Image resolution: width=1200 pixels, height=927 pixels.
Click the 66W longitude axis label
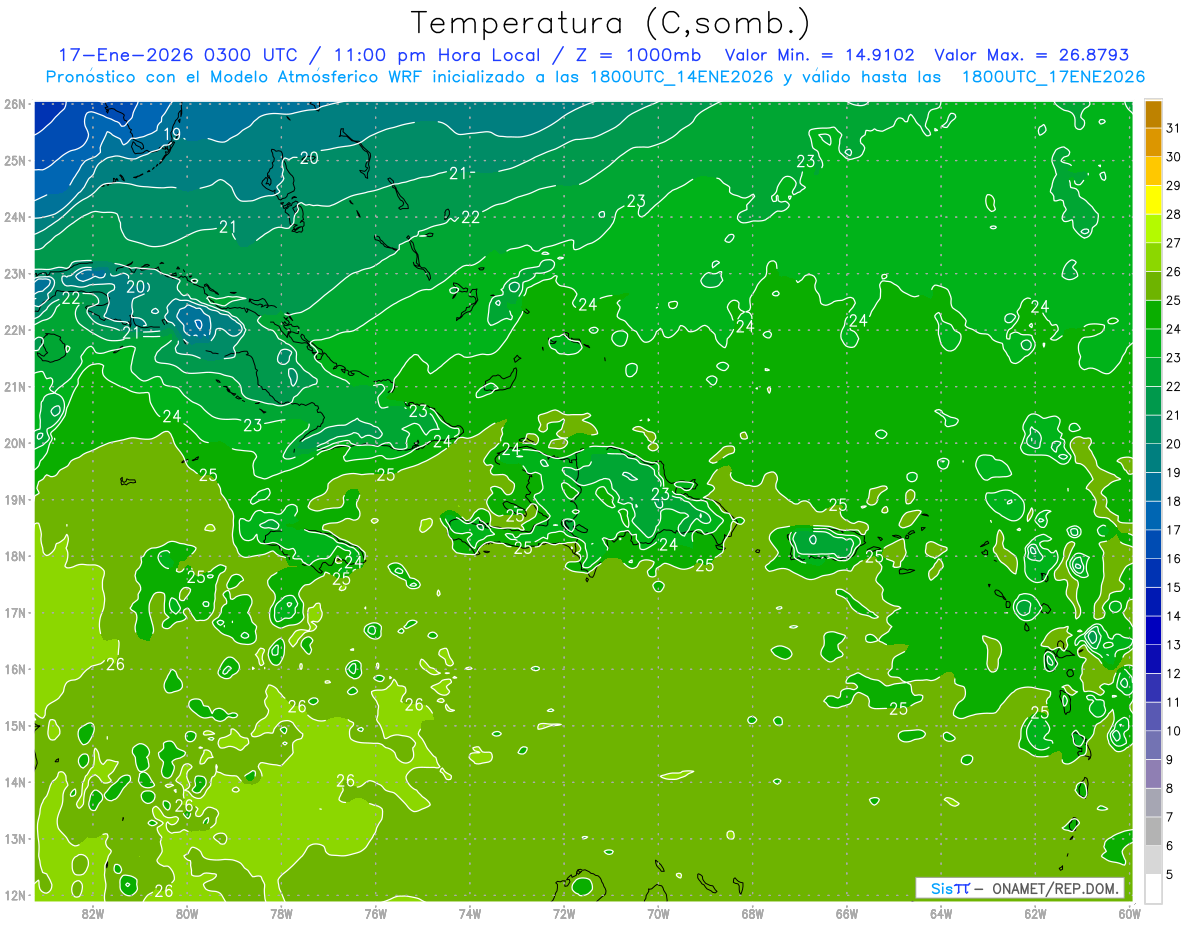click(847, 913)
